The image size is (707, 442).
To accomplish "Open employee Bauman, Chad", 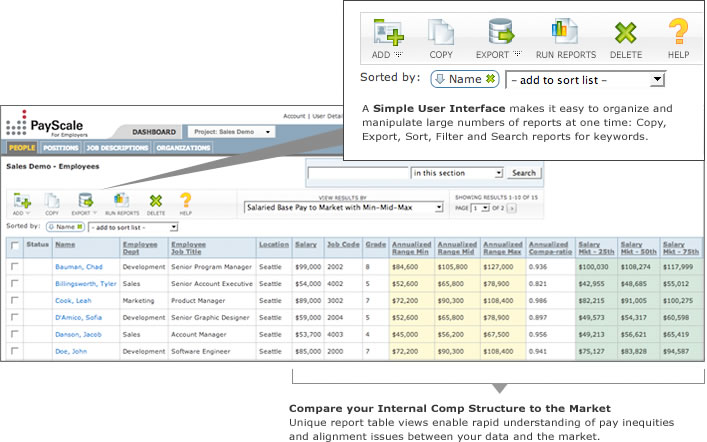I will tap(79, 267).
